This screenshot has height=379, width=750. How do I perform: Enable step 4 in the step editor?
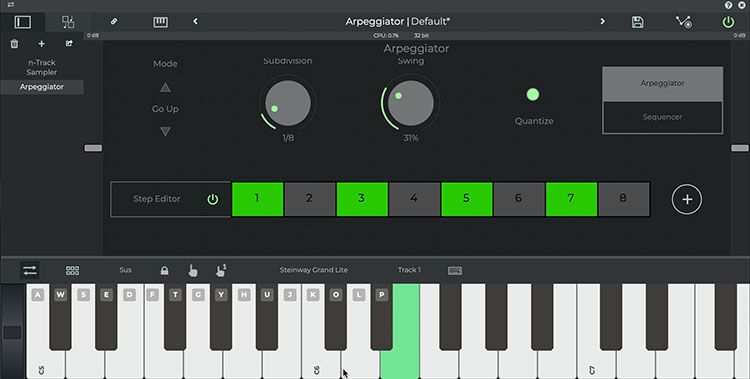click(414, 199)
